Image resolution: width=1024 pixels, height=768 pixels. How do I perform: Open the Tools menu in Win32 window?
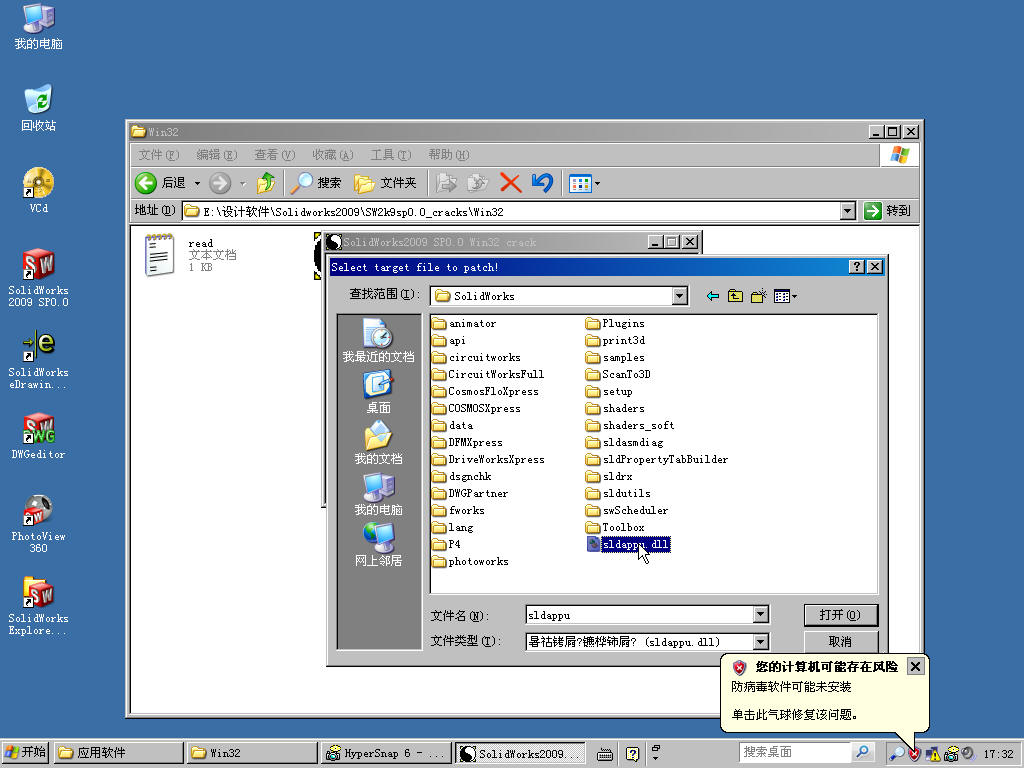(391, 155)
